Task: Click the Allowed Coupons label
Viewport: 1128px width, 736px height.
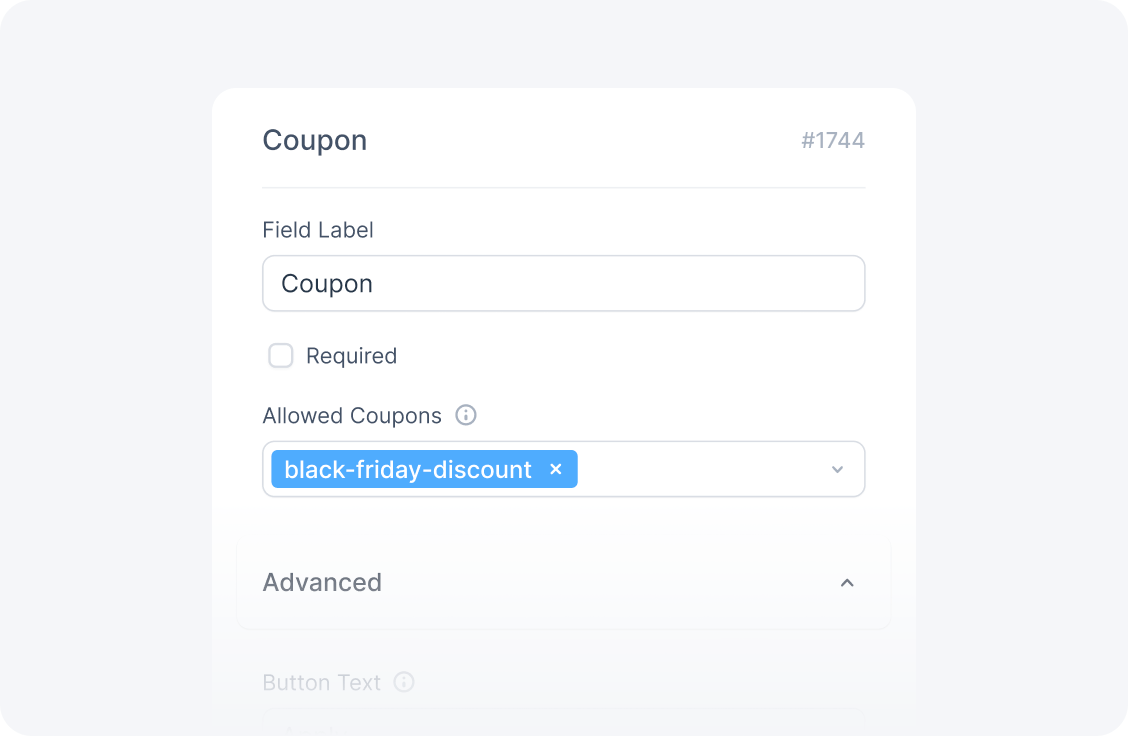Action: click(x=352, y=415)
